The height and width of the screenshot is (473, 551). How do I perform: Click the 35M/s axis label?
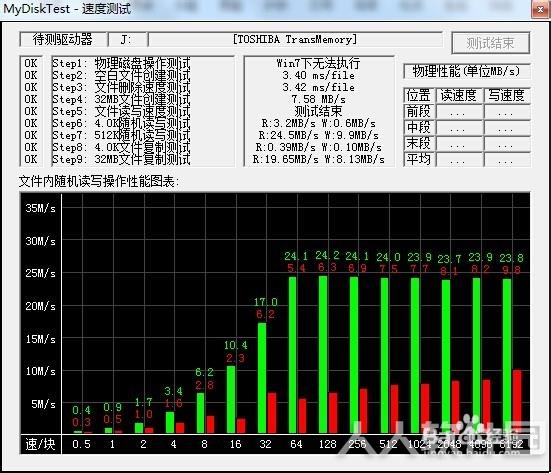pos(40,208)
